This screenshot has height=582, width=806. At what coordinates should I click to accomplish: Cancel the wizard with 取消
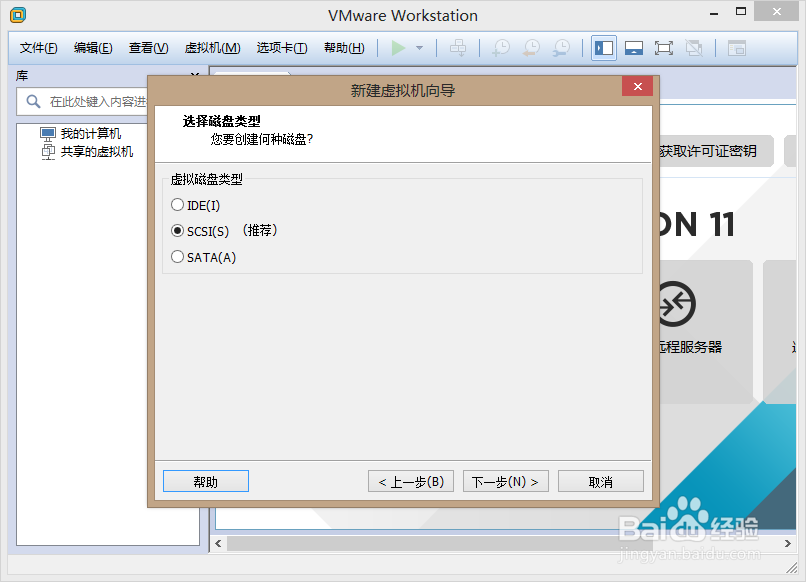click(x=601, y=481)
